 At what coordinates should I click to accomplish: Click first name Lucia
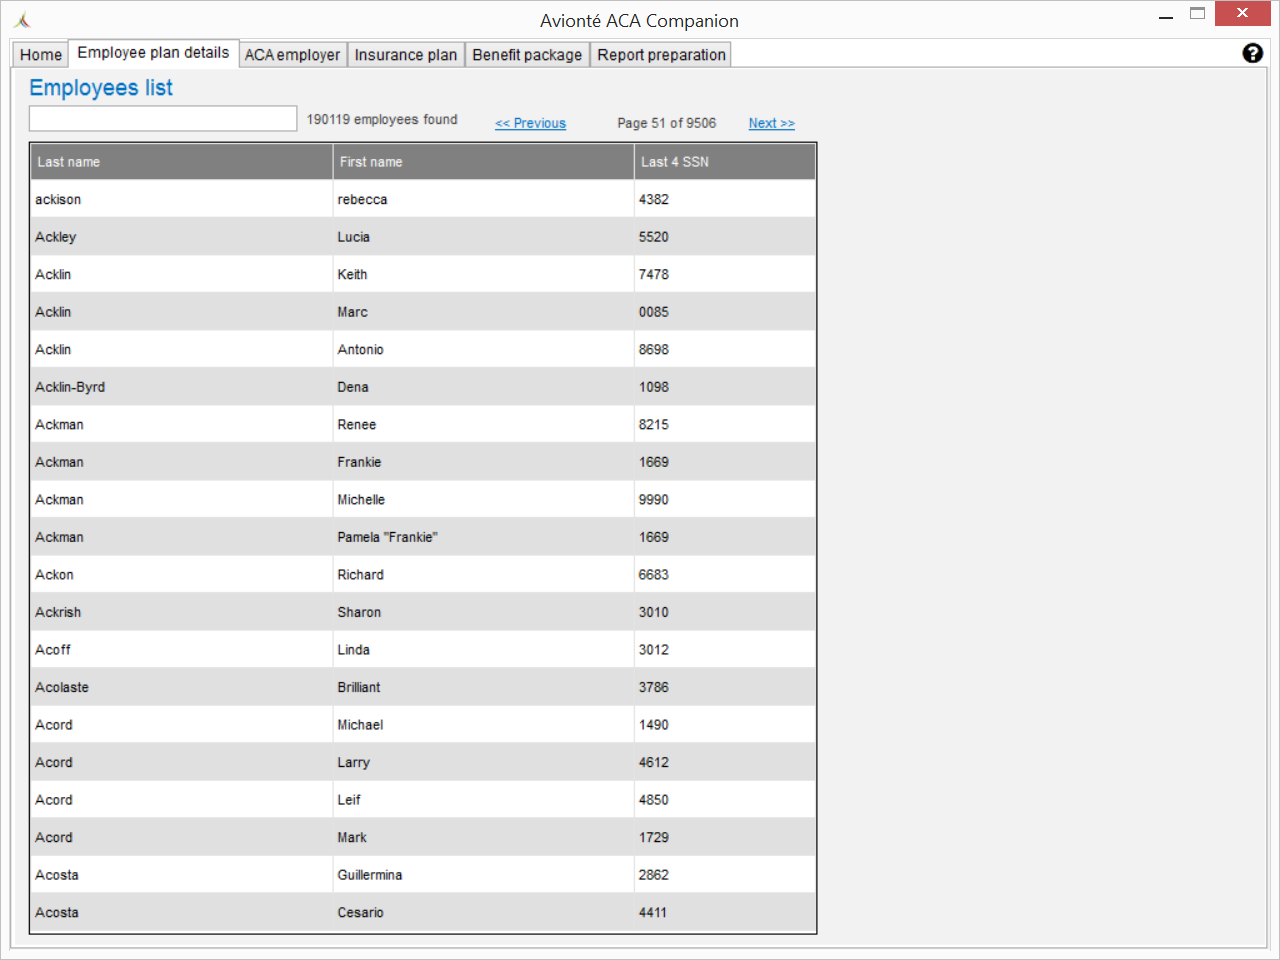coord(354,237)
